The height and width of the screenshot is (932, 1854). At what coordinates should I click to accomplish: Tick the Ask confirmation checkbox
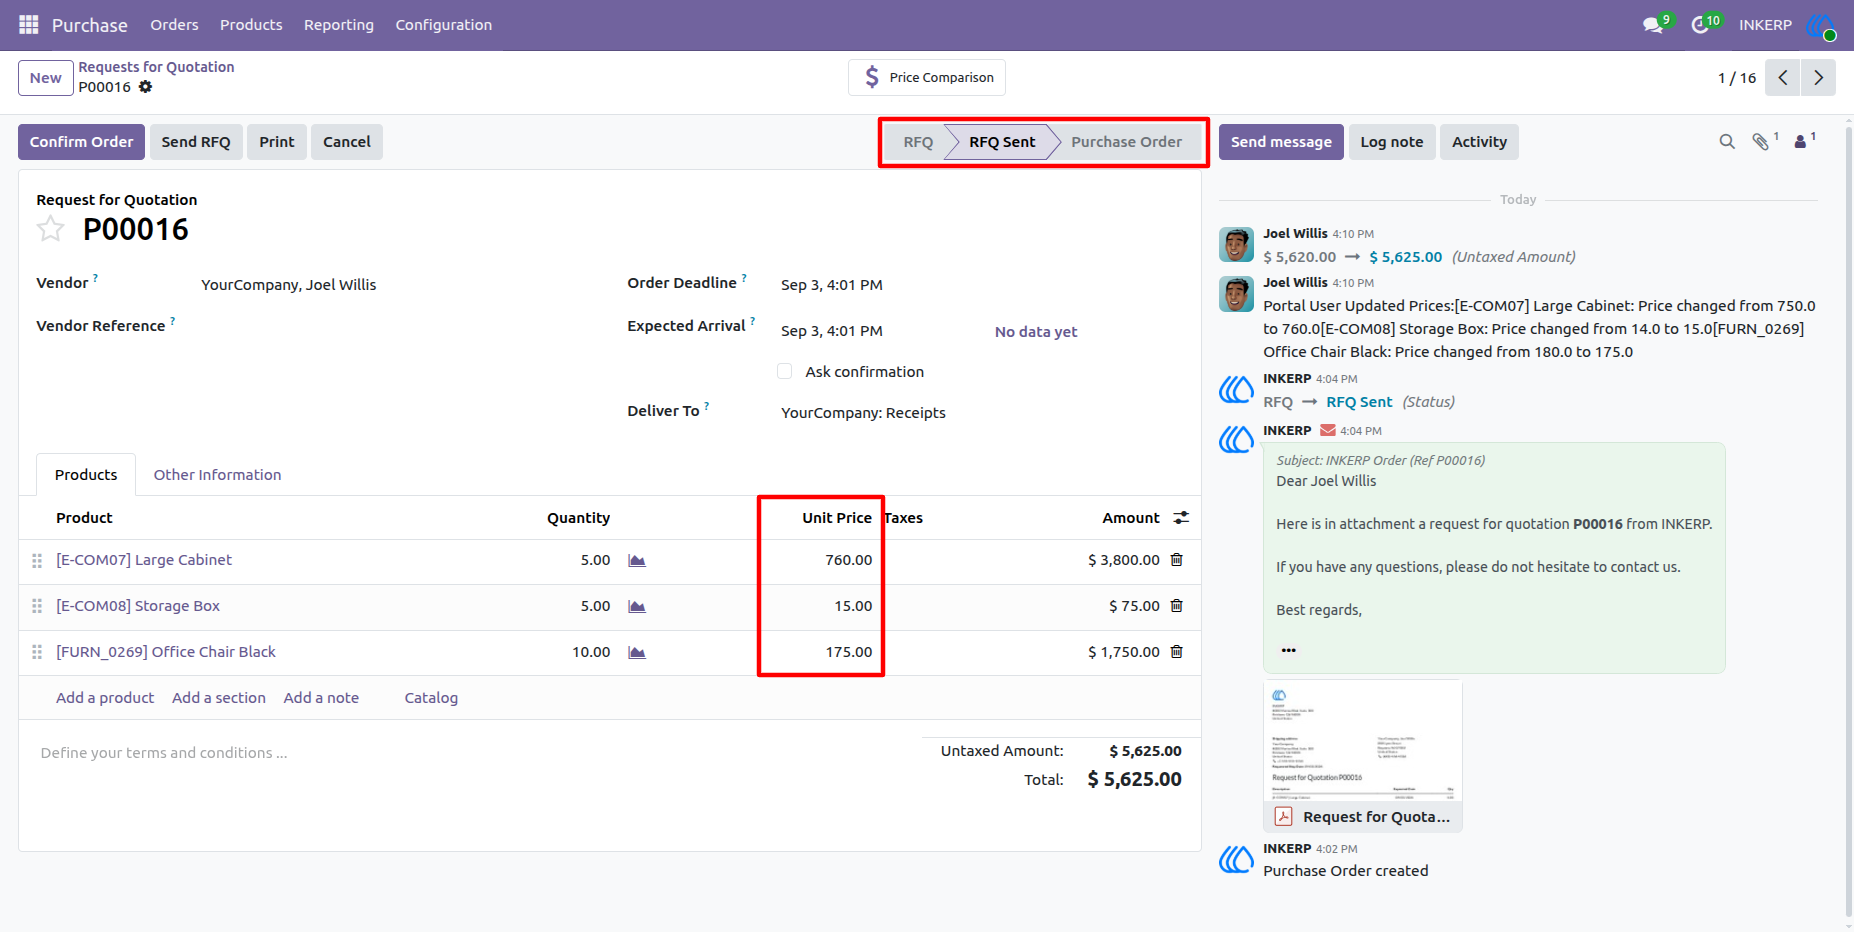pos(785,372)
